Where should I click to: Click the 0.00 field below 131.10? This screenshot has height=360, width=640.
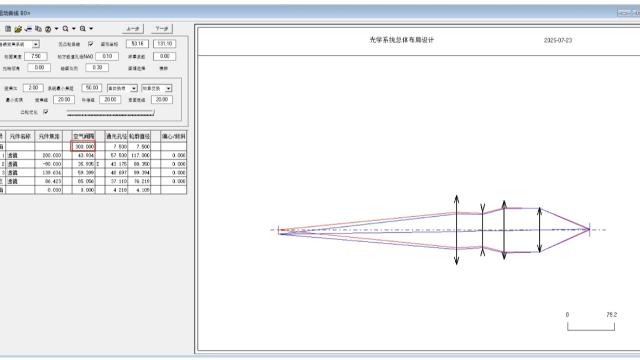tap(164, 56)
